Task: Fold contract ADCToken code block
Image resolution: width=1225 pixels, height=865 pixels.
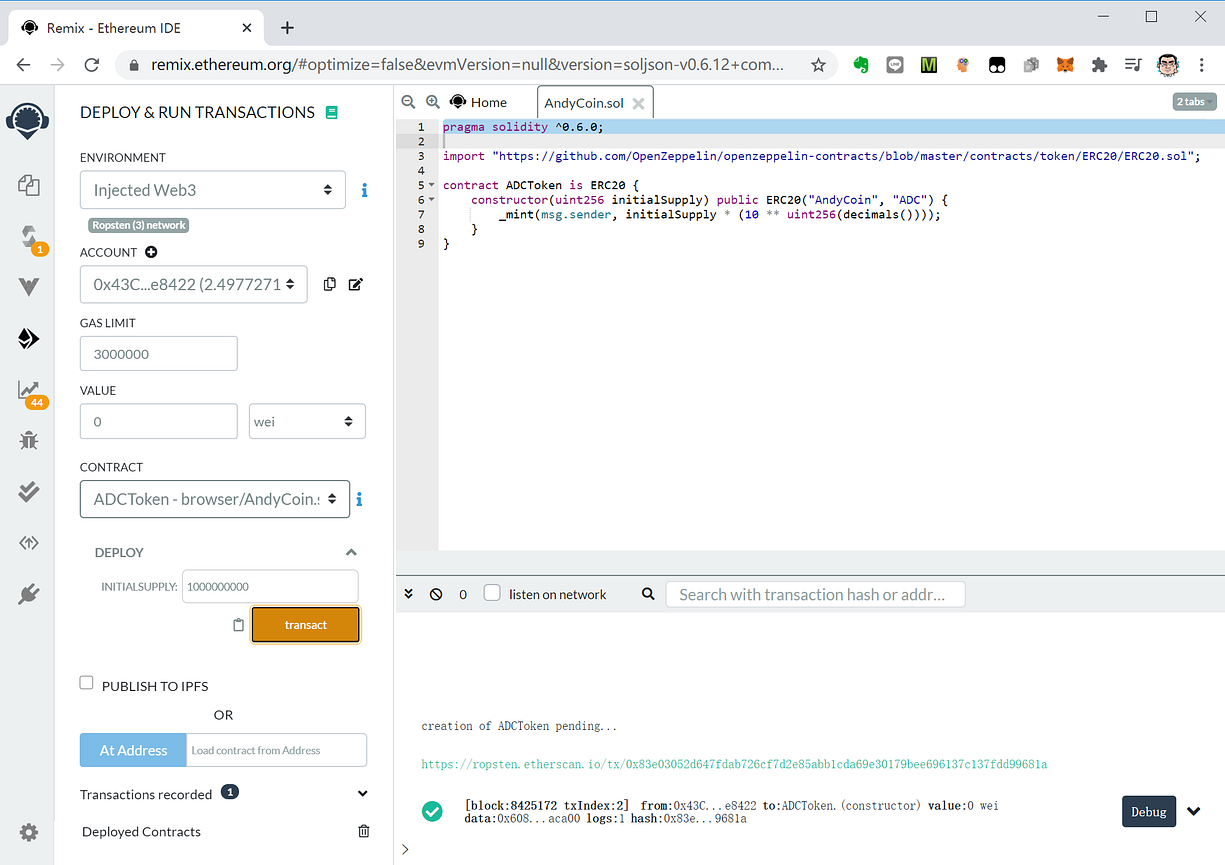Action: coord(431,185)
